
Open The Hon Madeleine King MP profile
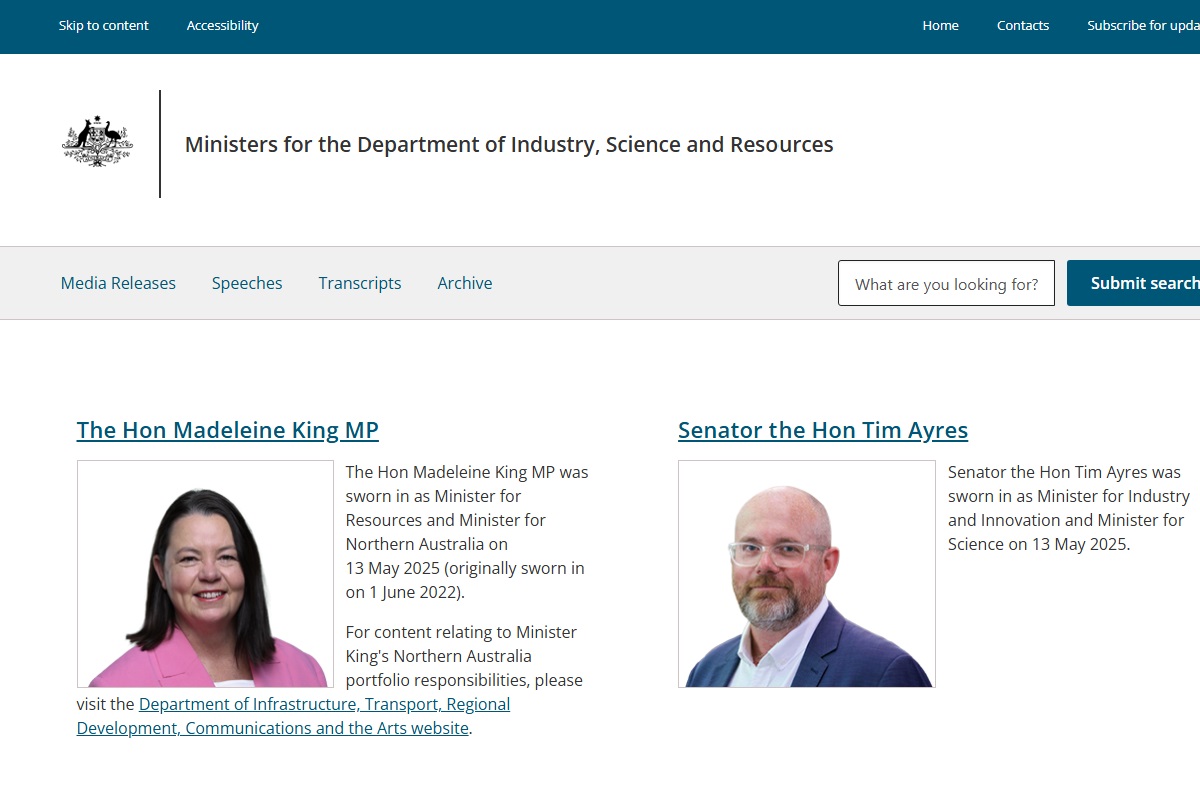[228, 430]
